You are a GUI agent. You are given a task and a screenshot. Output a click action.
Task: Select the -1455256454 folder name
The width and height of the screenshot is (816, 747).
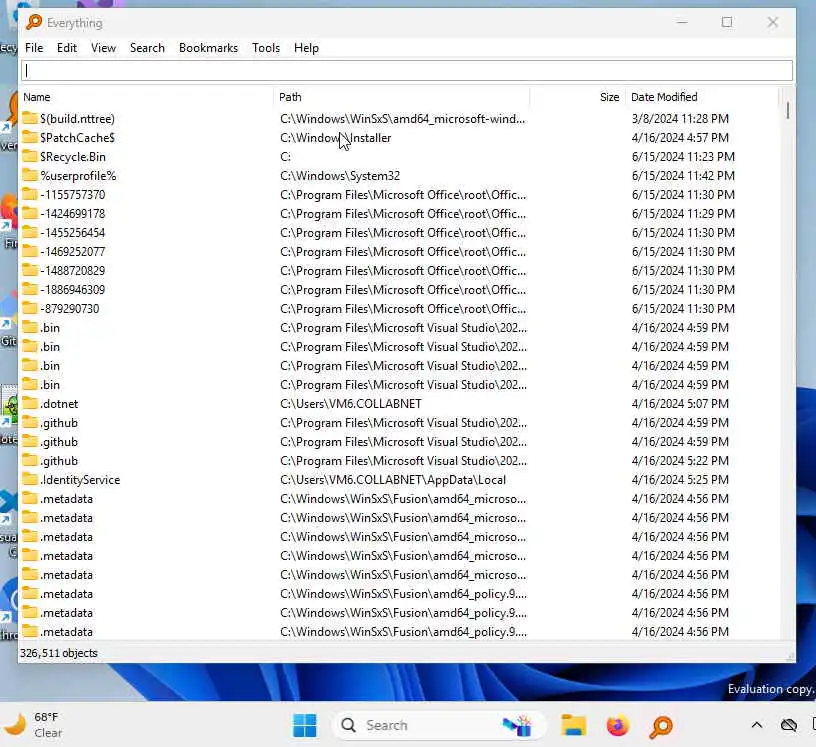(x=72, y=233)
